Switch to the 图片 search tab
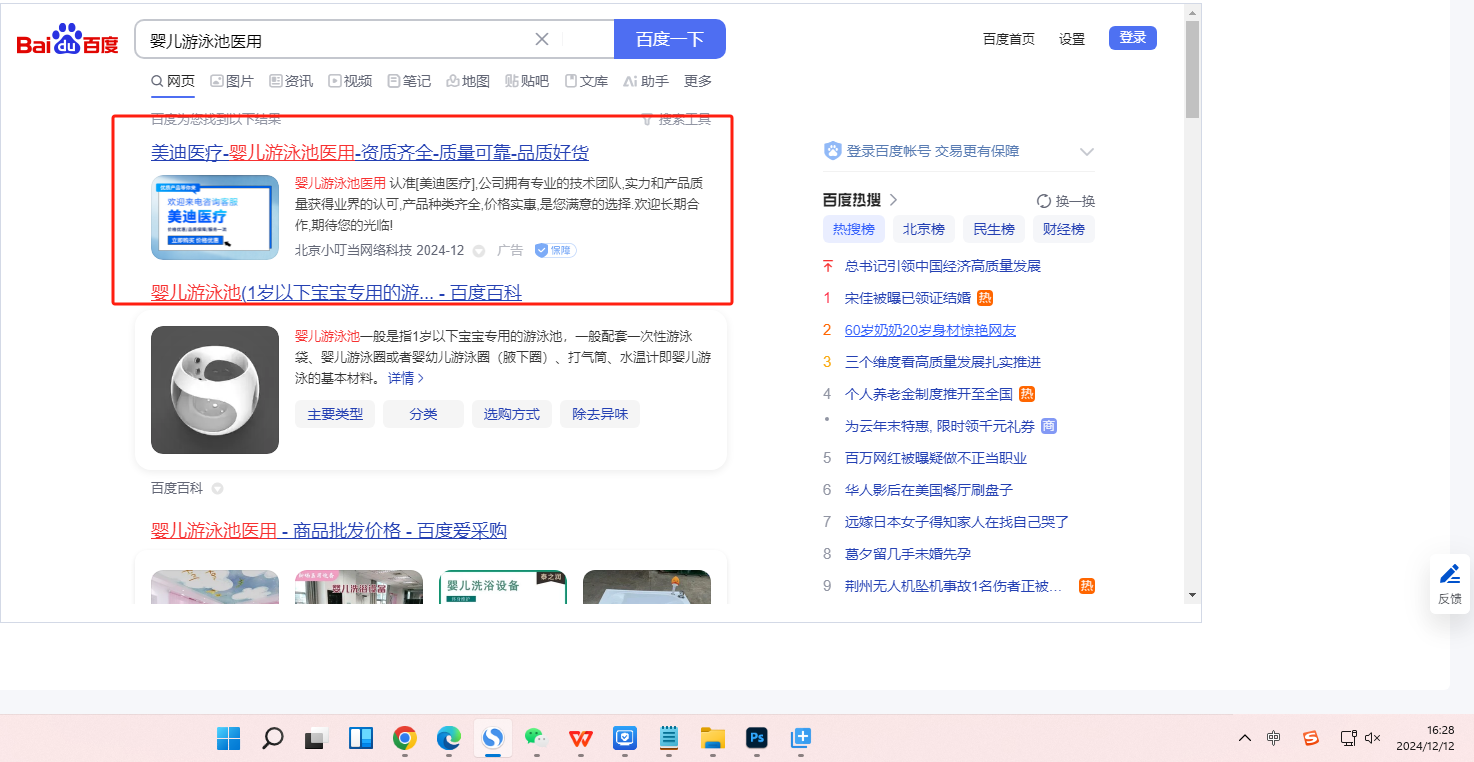Image resolution: width=1474 pixels, height=762 pixels. (232, 81)
